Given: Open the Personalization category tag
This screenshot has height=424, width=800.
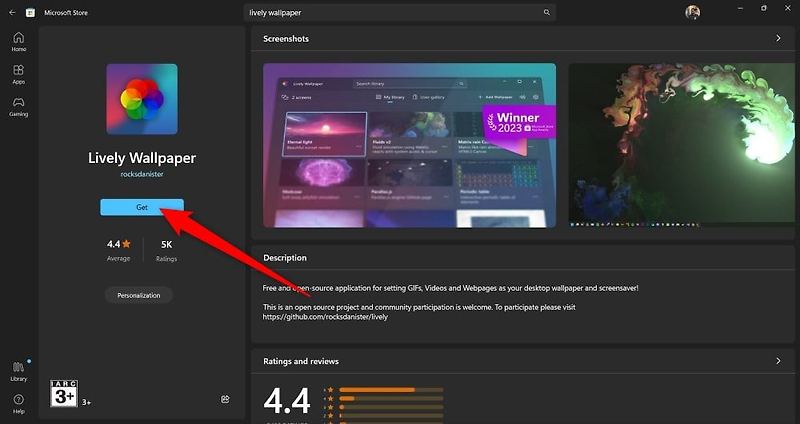Looking at the screenshot, I should (x=139, y=295).
